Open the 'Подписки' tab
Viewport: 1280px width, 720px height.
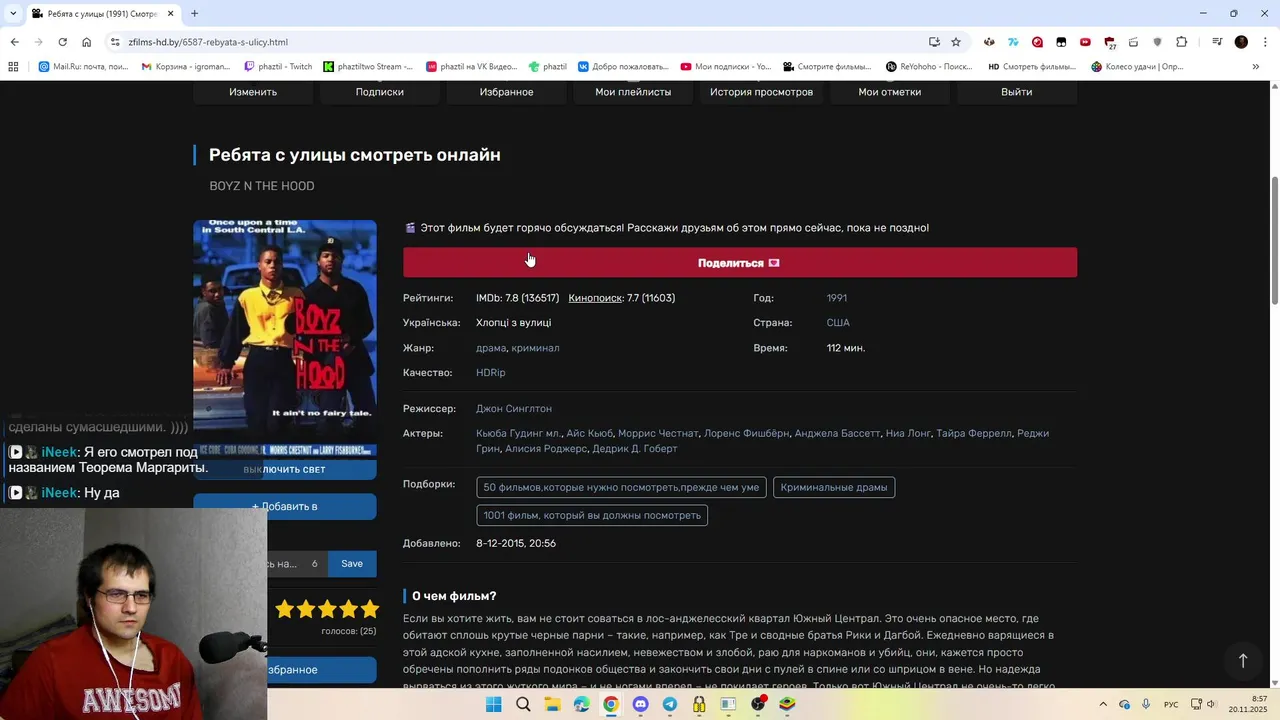click(x=380, y=92)
